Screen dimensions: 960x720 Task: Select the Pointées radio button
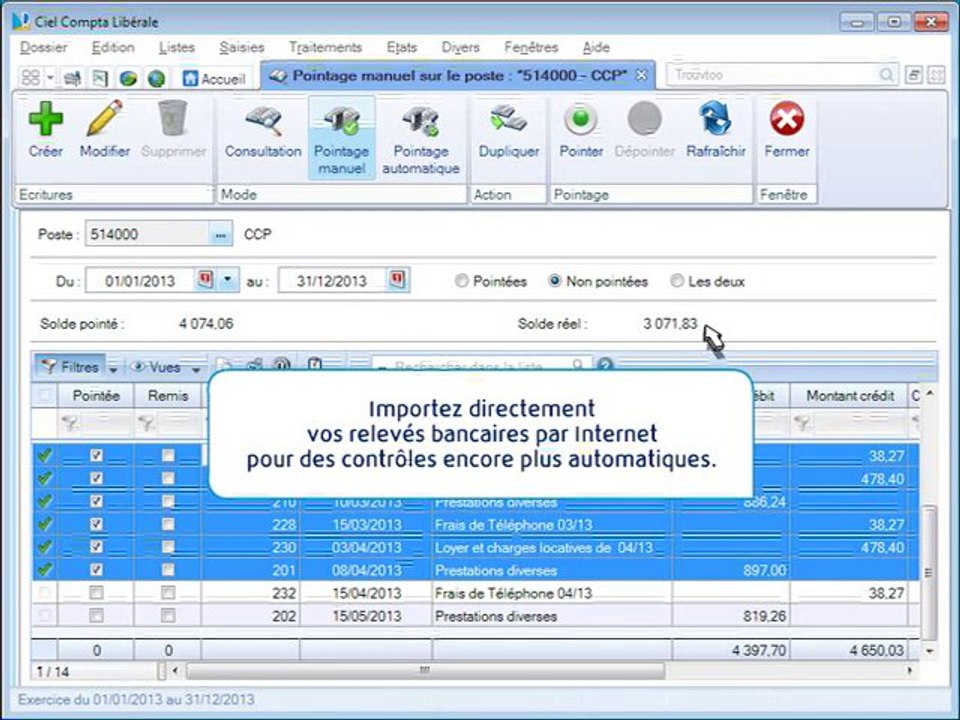tap(462, 281)
